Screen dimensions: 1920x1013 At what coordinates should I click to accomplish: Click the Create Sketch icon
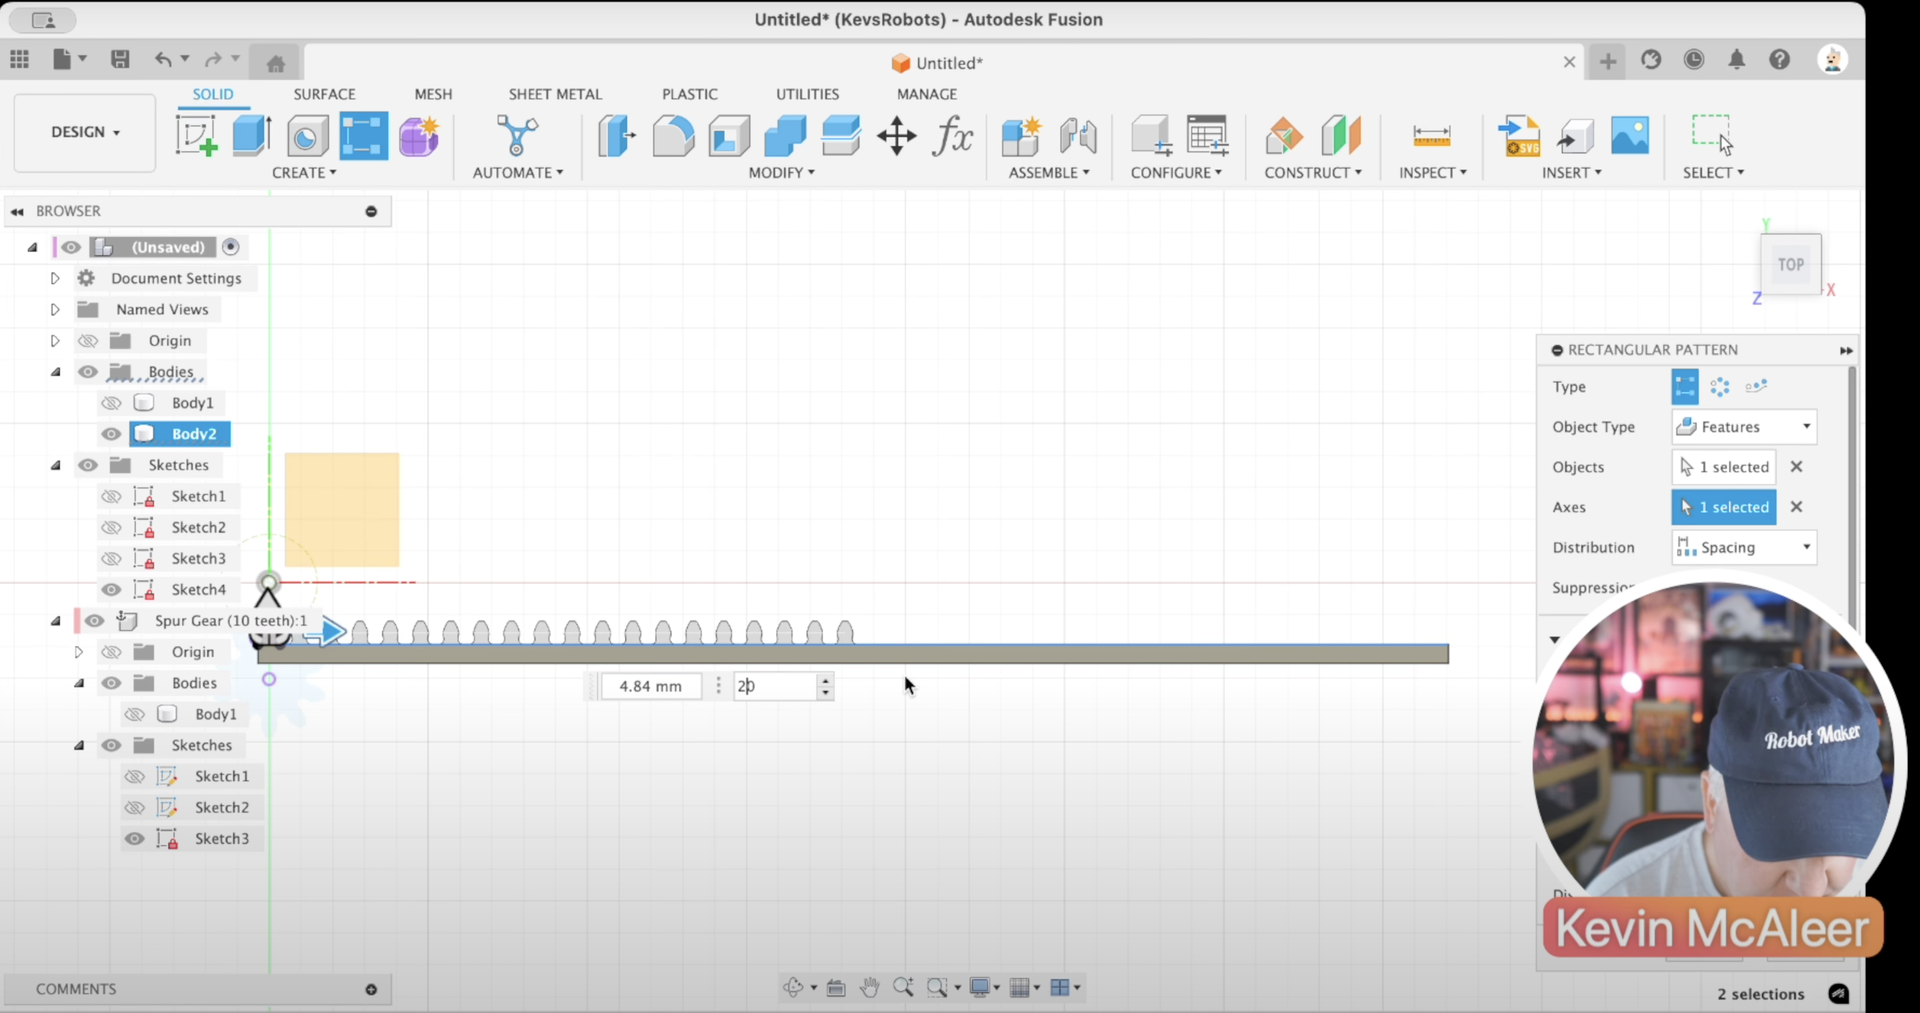click(x=197, y=135)
